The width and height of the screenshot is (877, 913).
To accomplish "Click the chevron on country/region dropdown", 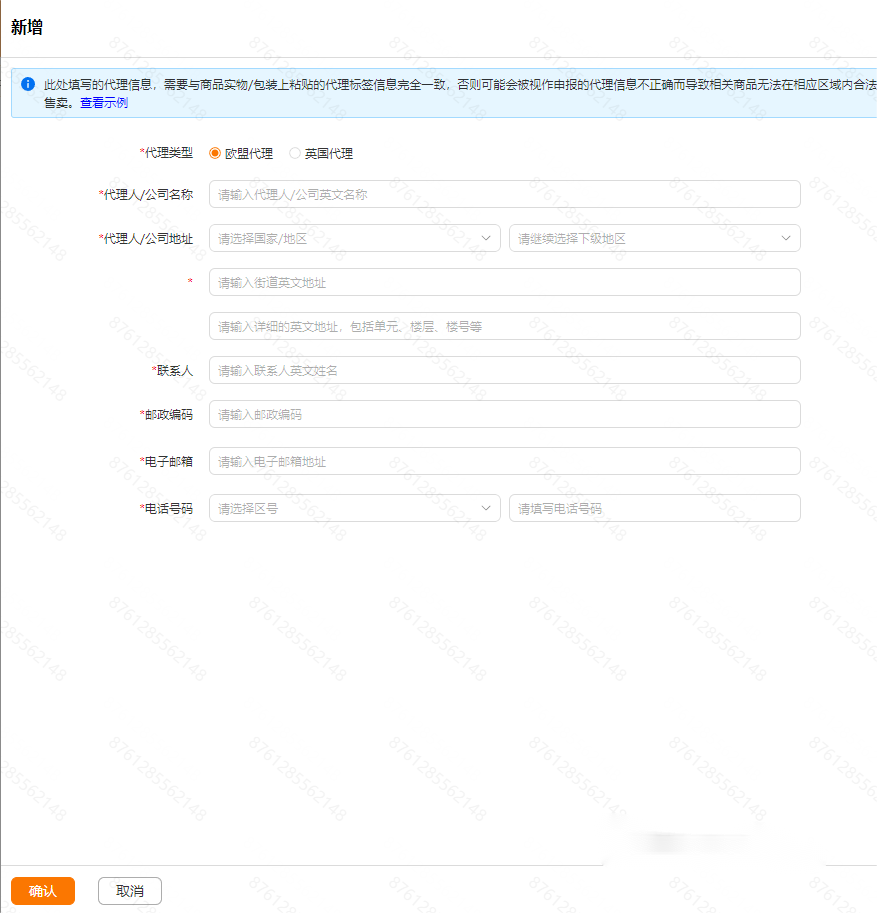I will coord(487,238).
